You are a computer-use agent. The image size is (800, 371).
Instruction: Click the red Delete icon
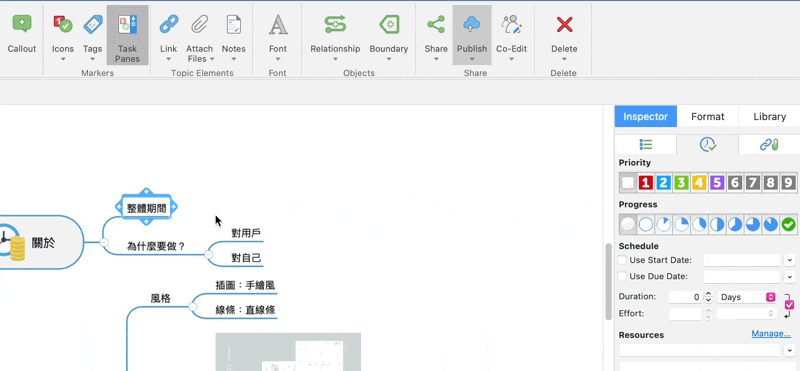[x=564, y=24]
